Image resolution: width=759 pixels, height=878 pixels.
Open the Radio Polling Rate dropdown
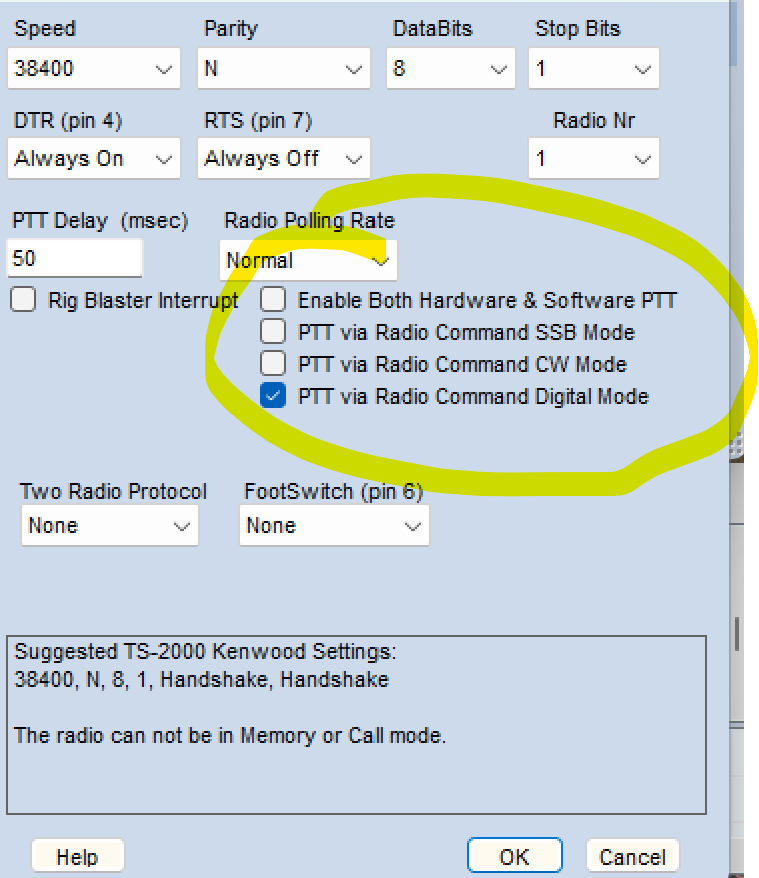[308, 260]
